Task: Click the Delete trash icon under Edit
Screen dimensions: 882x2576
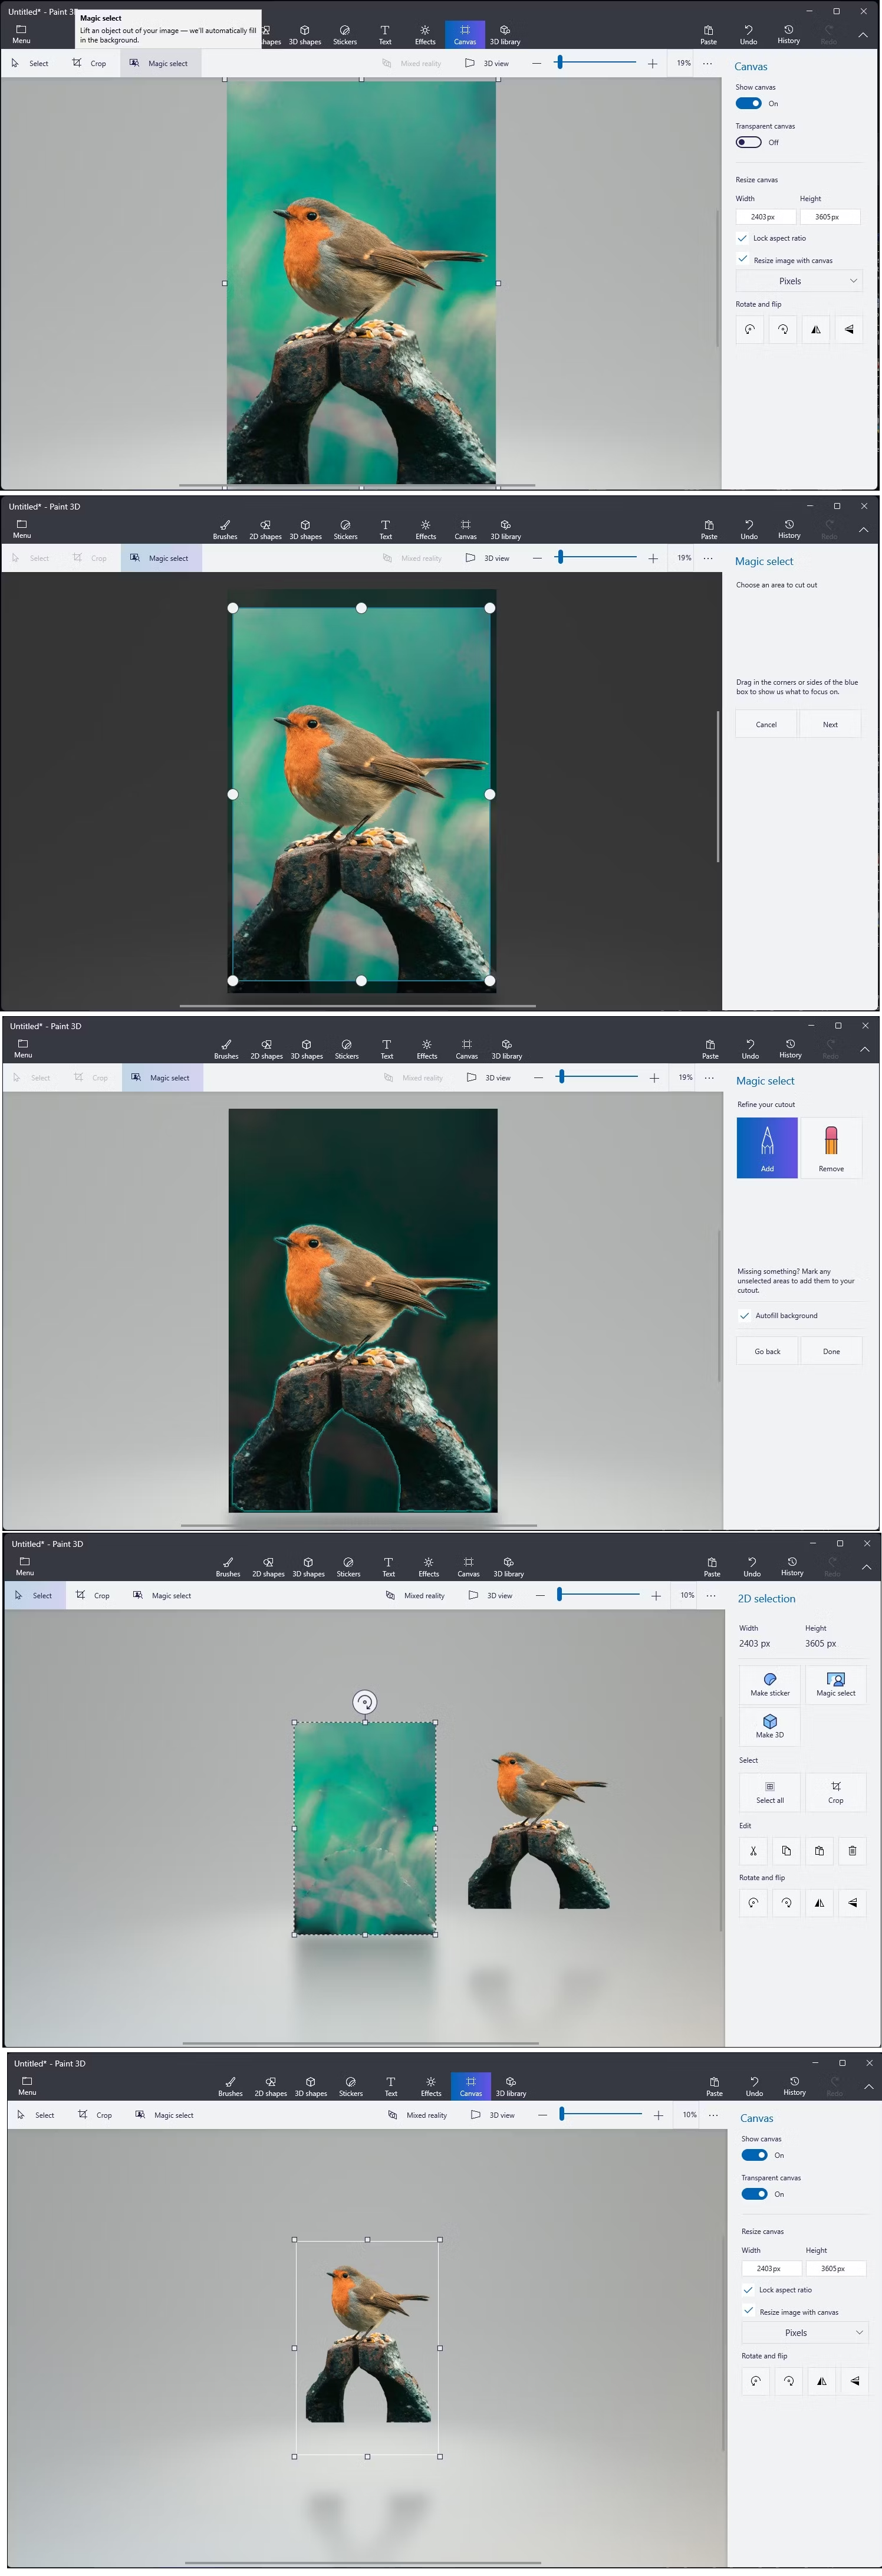Action: coord(852,1850)
